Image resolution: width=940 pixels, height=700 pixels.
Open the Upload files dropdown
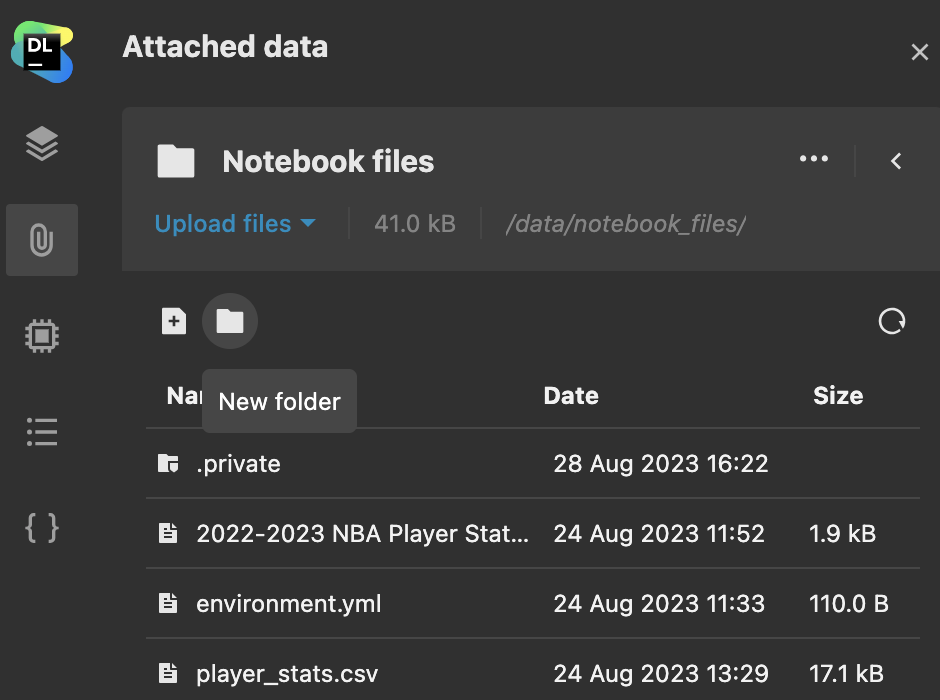235,224
